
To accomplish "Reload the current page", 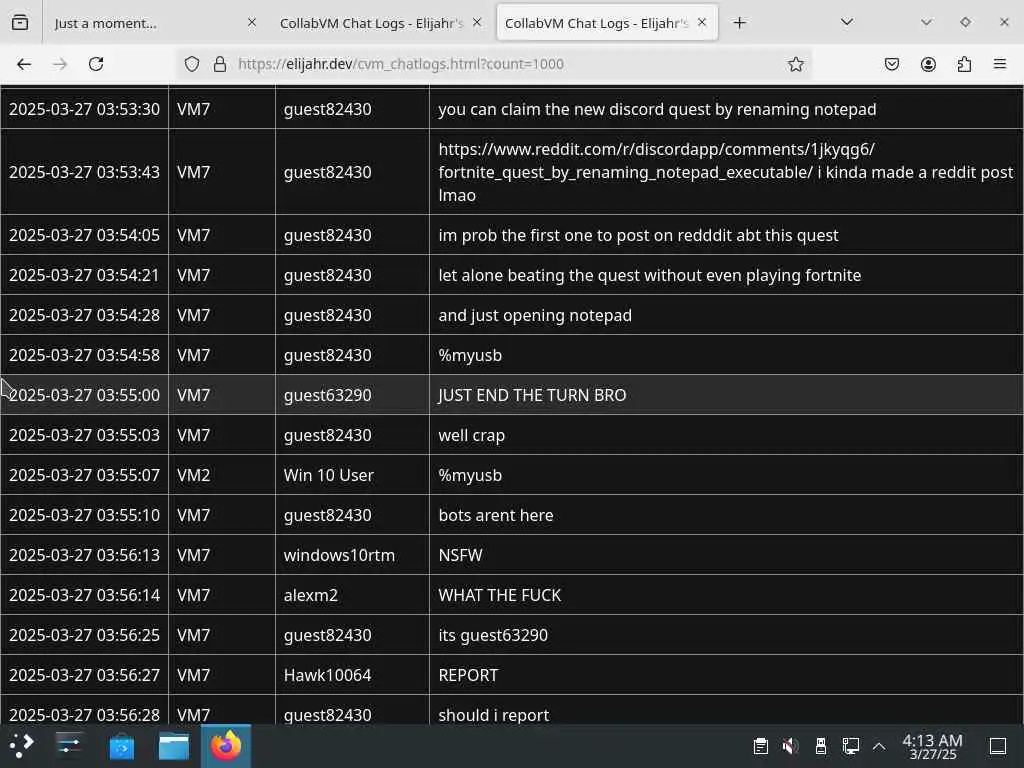I will click(96, 64).
